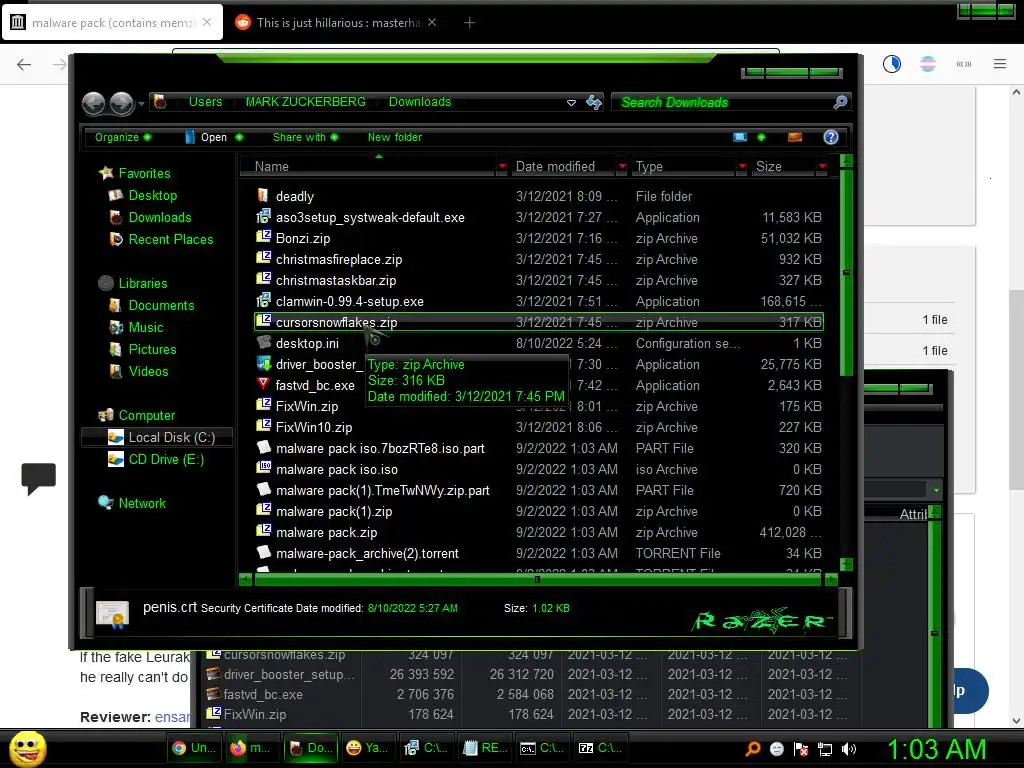This screenshot has width=1024, height=768.
Task: Open the Share with dropdown
Action: coord(305,137)
